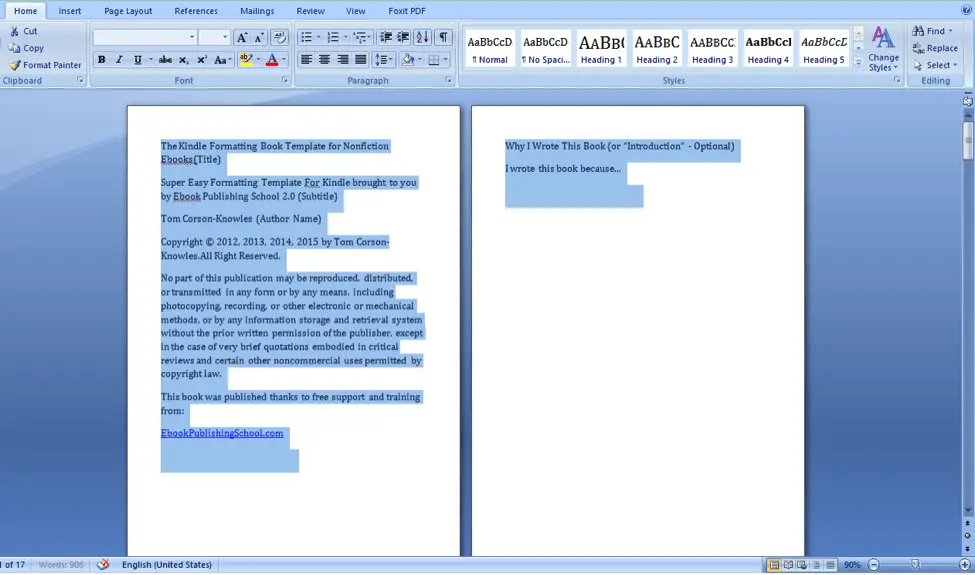Open the Find dropdown
This screenshot has height=575, width=975.
[x=950, y=31]
